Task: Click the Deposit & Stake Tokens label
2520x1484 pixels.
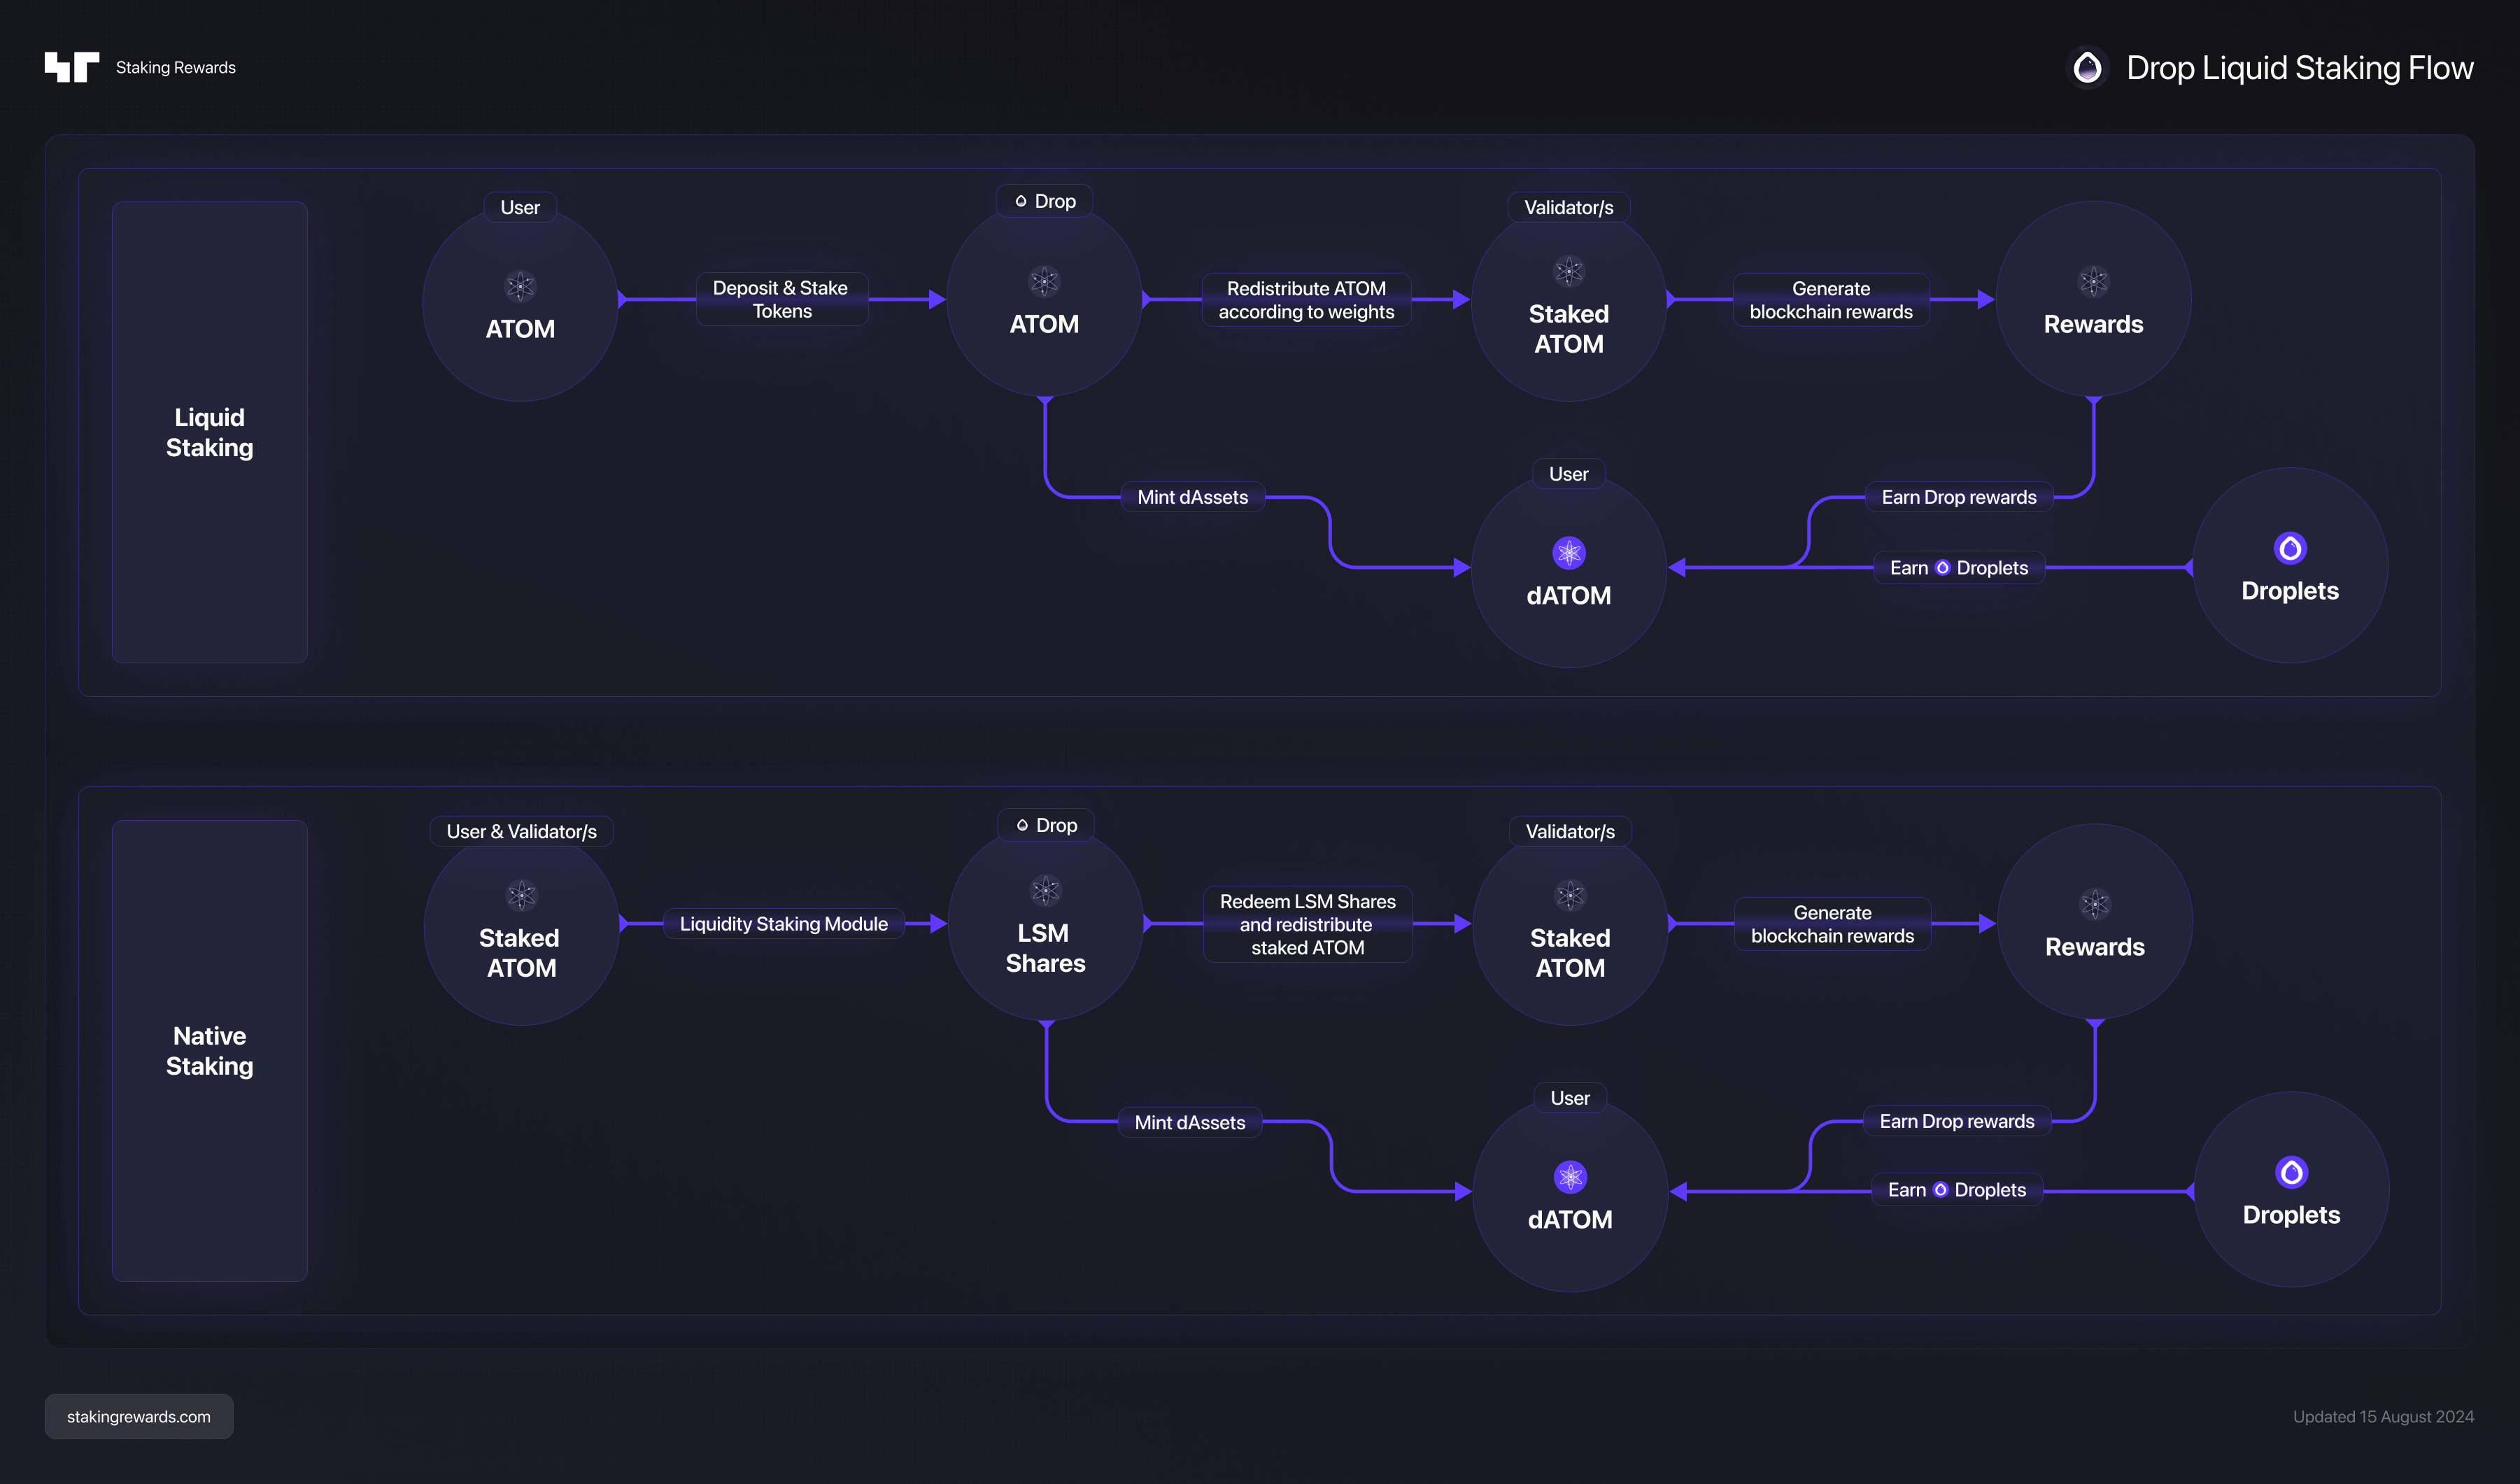Action: tap(782, 299)
